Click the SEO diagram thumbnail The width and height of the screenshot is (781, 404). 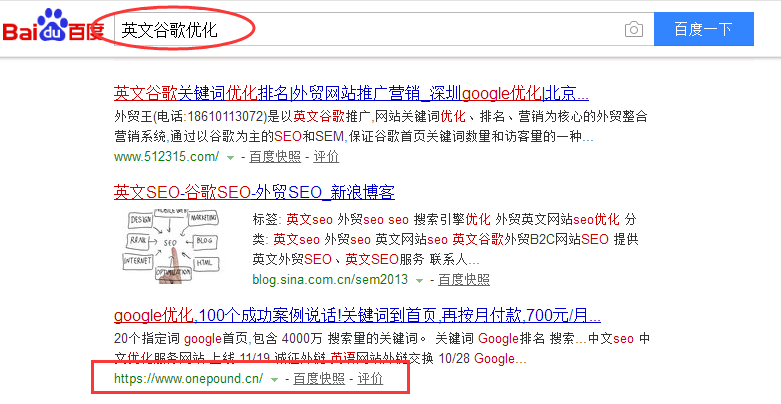click(x=171, y=247)
